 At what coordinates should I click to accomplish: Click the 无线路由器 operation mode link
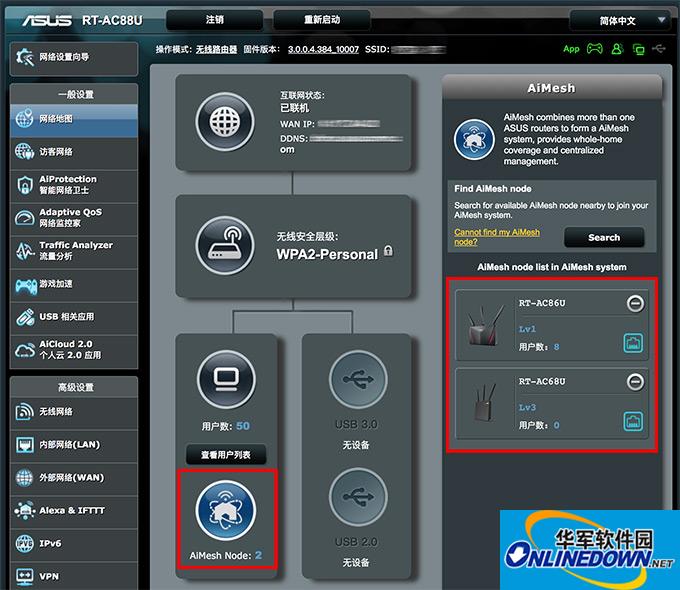click(216, 49)
